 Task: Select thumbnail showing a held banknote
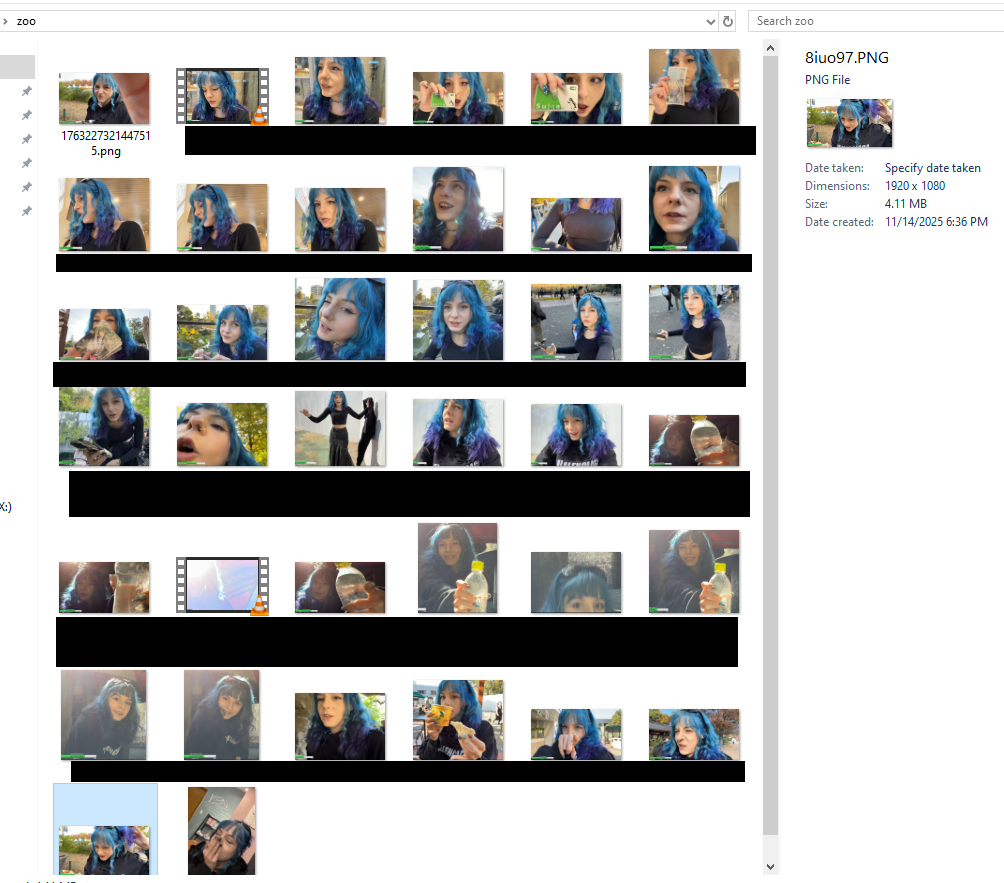point(693,86)
